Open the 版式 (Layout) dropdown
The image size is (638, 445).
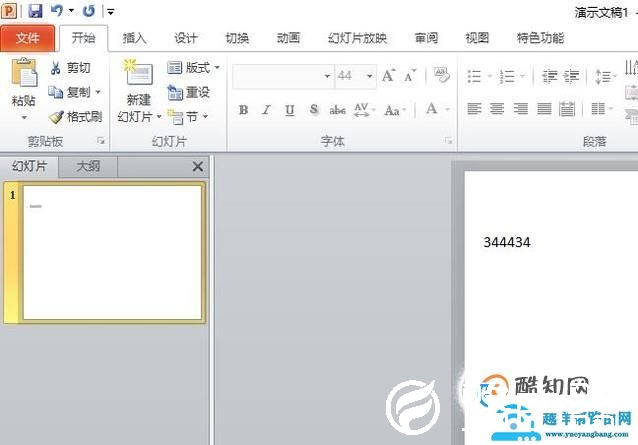193,68
